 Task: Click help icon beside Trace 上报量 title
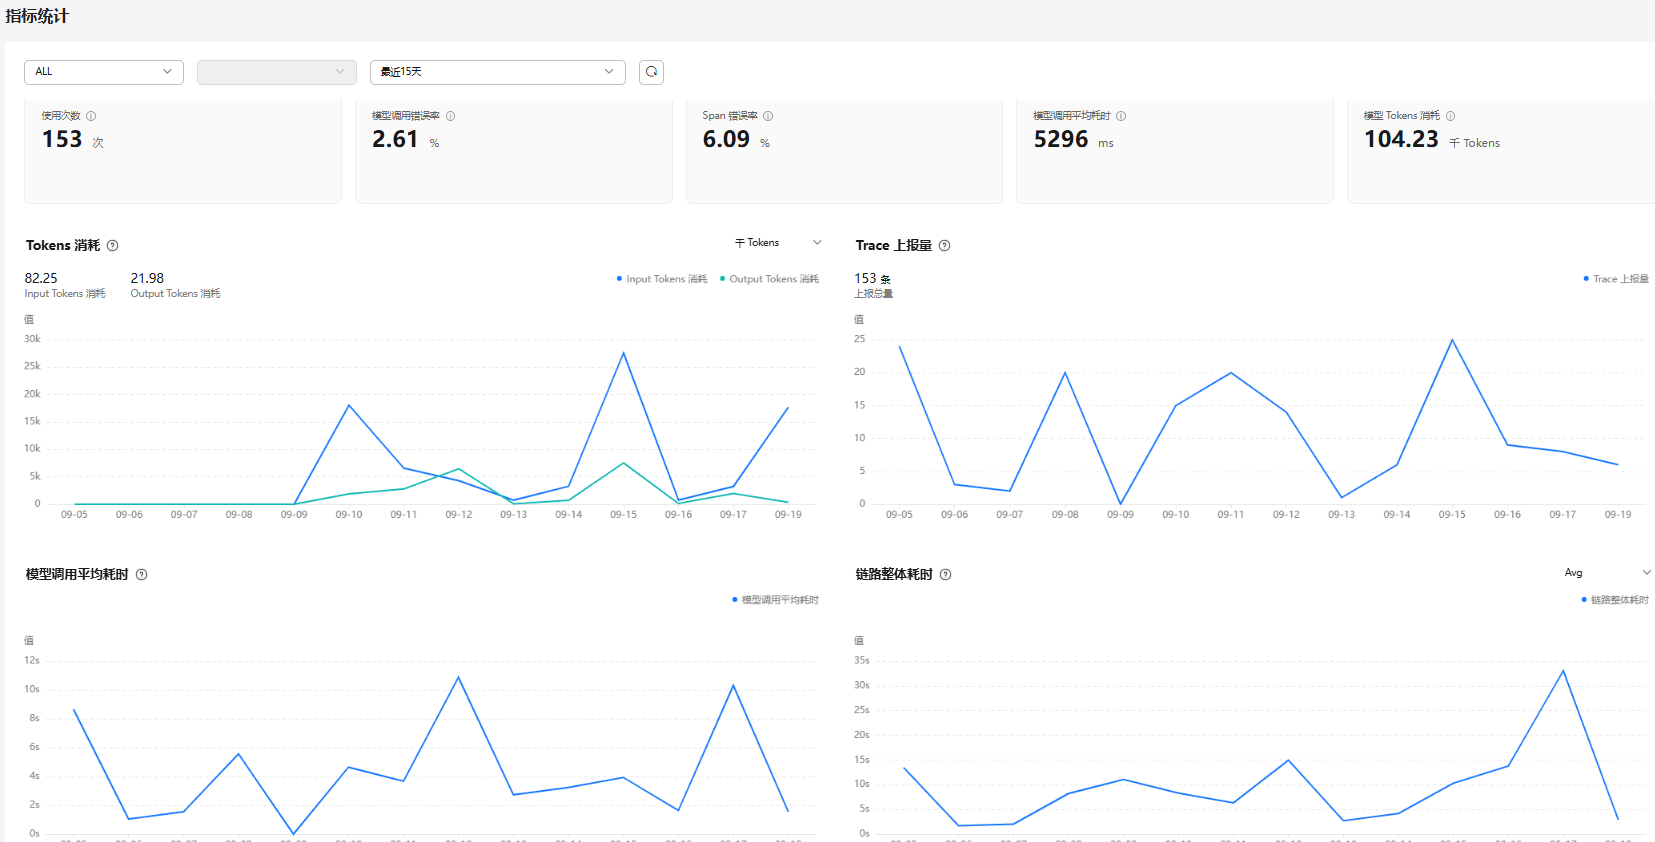(x=945, y=246)
